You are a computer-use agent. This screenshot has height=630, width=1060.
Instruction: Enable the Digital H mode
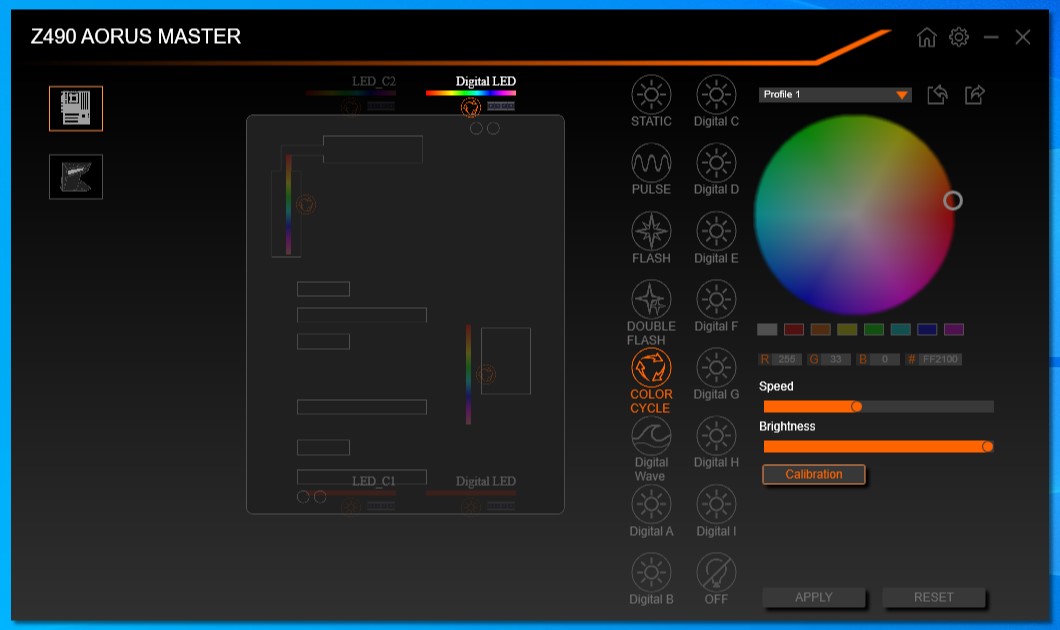716,443
